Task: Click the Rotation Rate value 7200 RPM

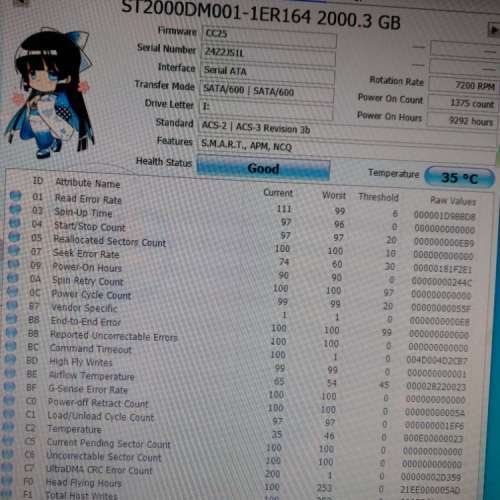Action: tap(463, 85)
